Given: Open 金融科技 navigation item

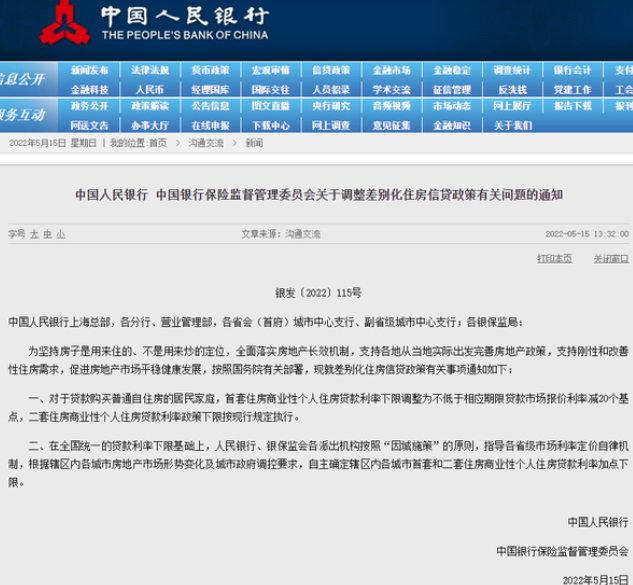Looking at the screenshot, I should click(x=90, y=90).
